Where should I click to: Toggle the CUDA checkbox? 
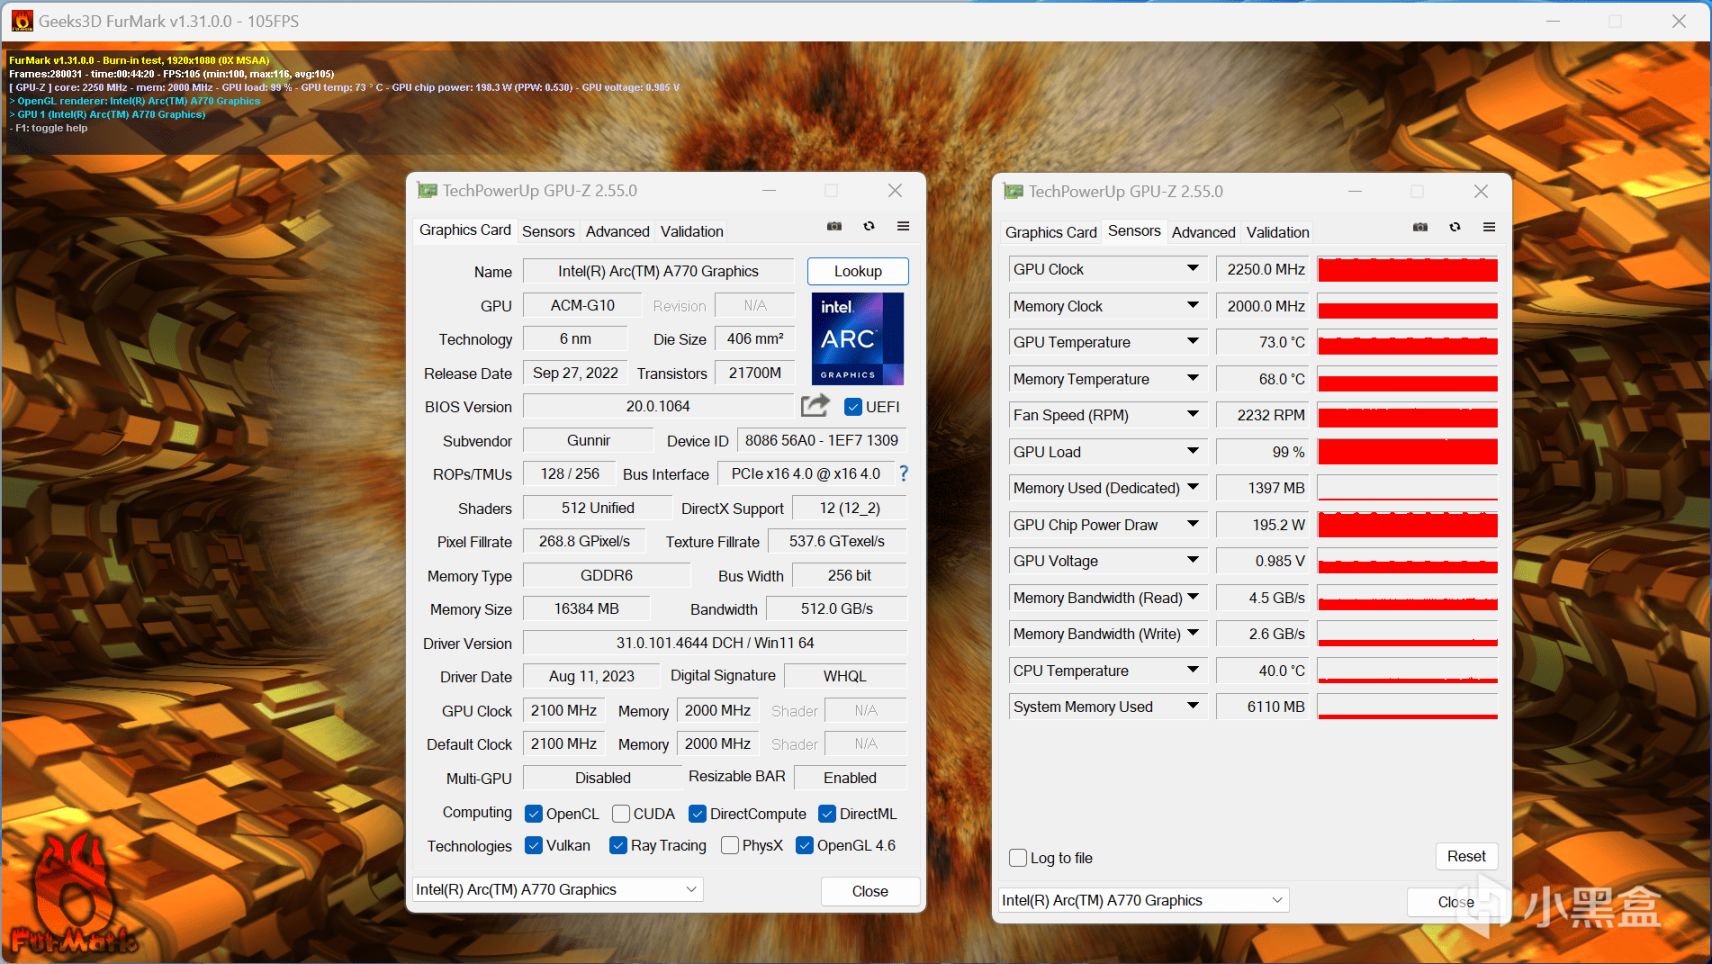[x=621, y=814]
